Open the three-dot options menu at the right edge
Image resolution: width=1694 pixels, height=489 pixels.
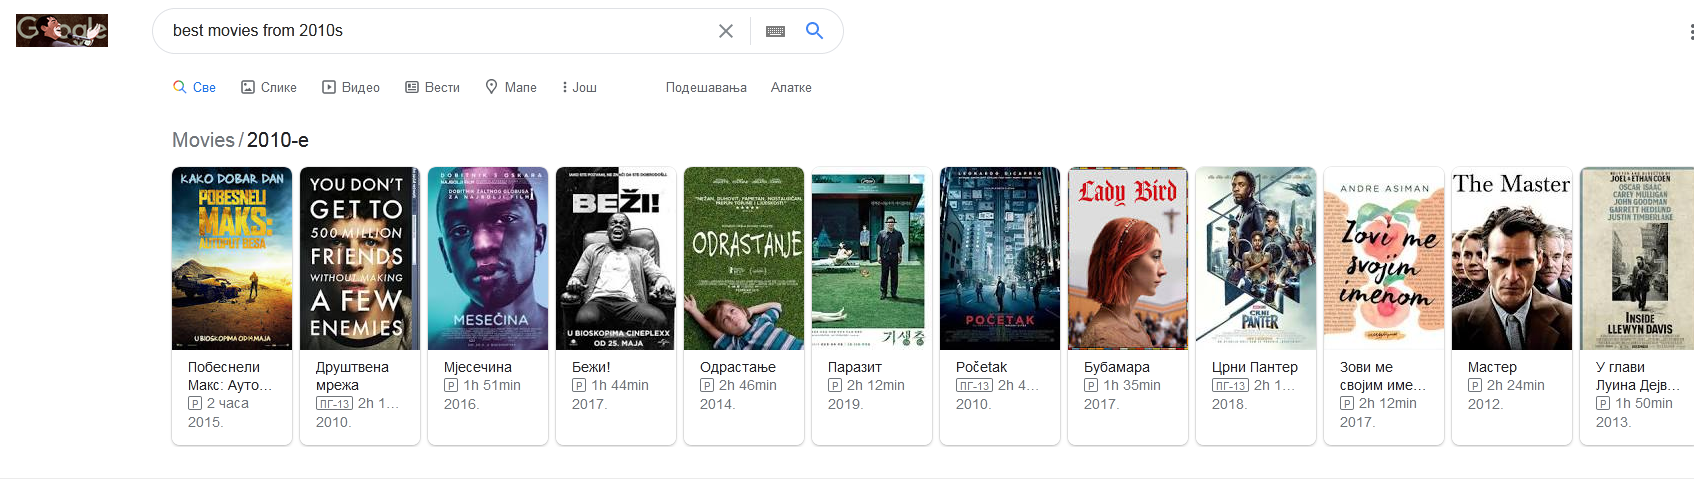tap(1691, 31)
